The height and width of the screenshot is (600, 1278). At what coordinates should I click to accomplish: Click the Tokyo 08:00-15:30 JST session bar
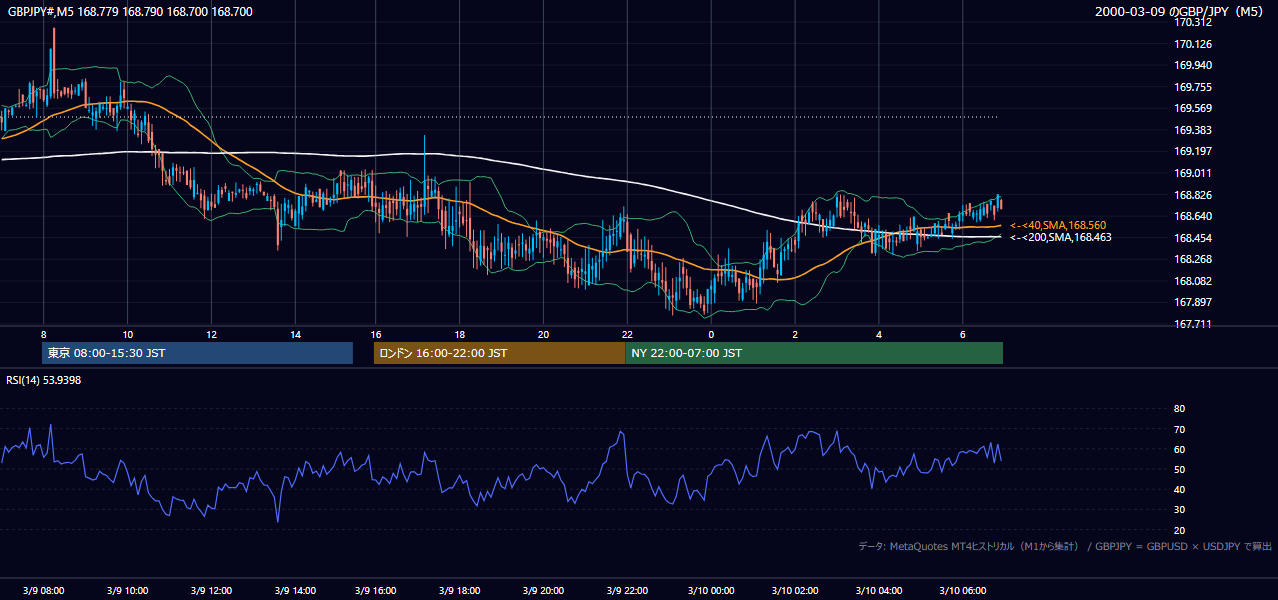(x=198, y=353)
